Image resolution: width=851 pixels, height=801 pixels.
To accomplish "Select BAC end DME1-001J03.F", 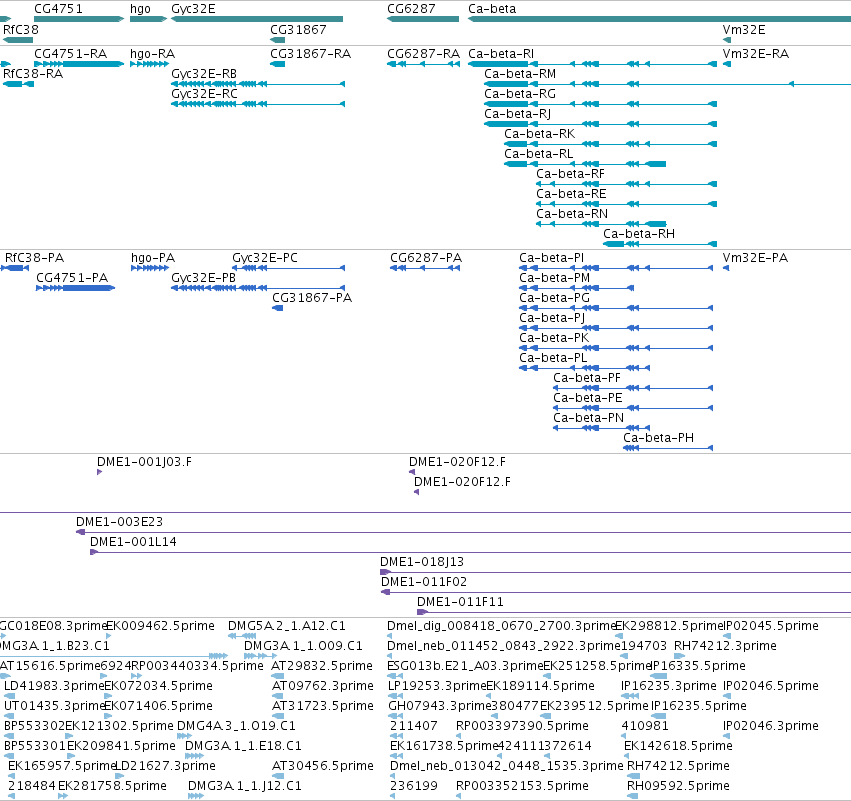I will pyautogui.click(x=144, y=462).
